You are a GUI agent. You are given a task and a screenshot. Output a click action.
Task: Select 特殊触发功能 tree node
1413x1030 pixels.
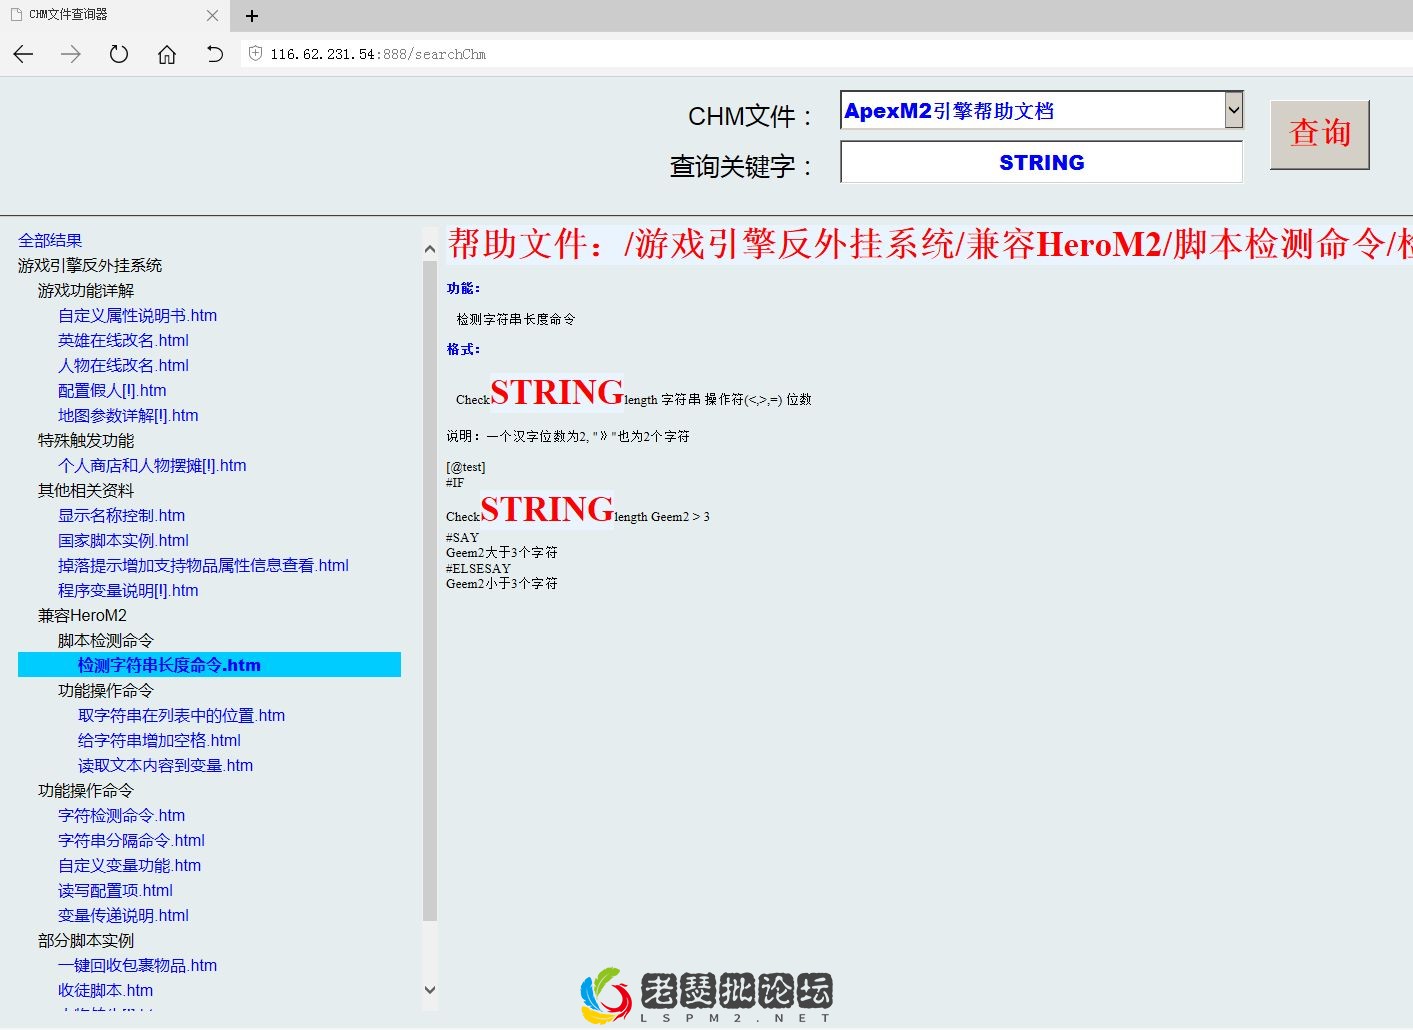coord(86,440)
